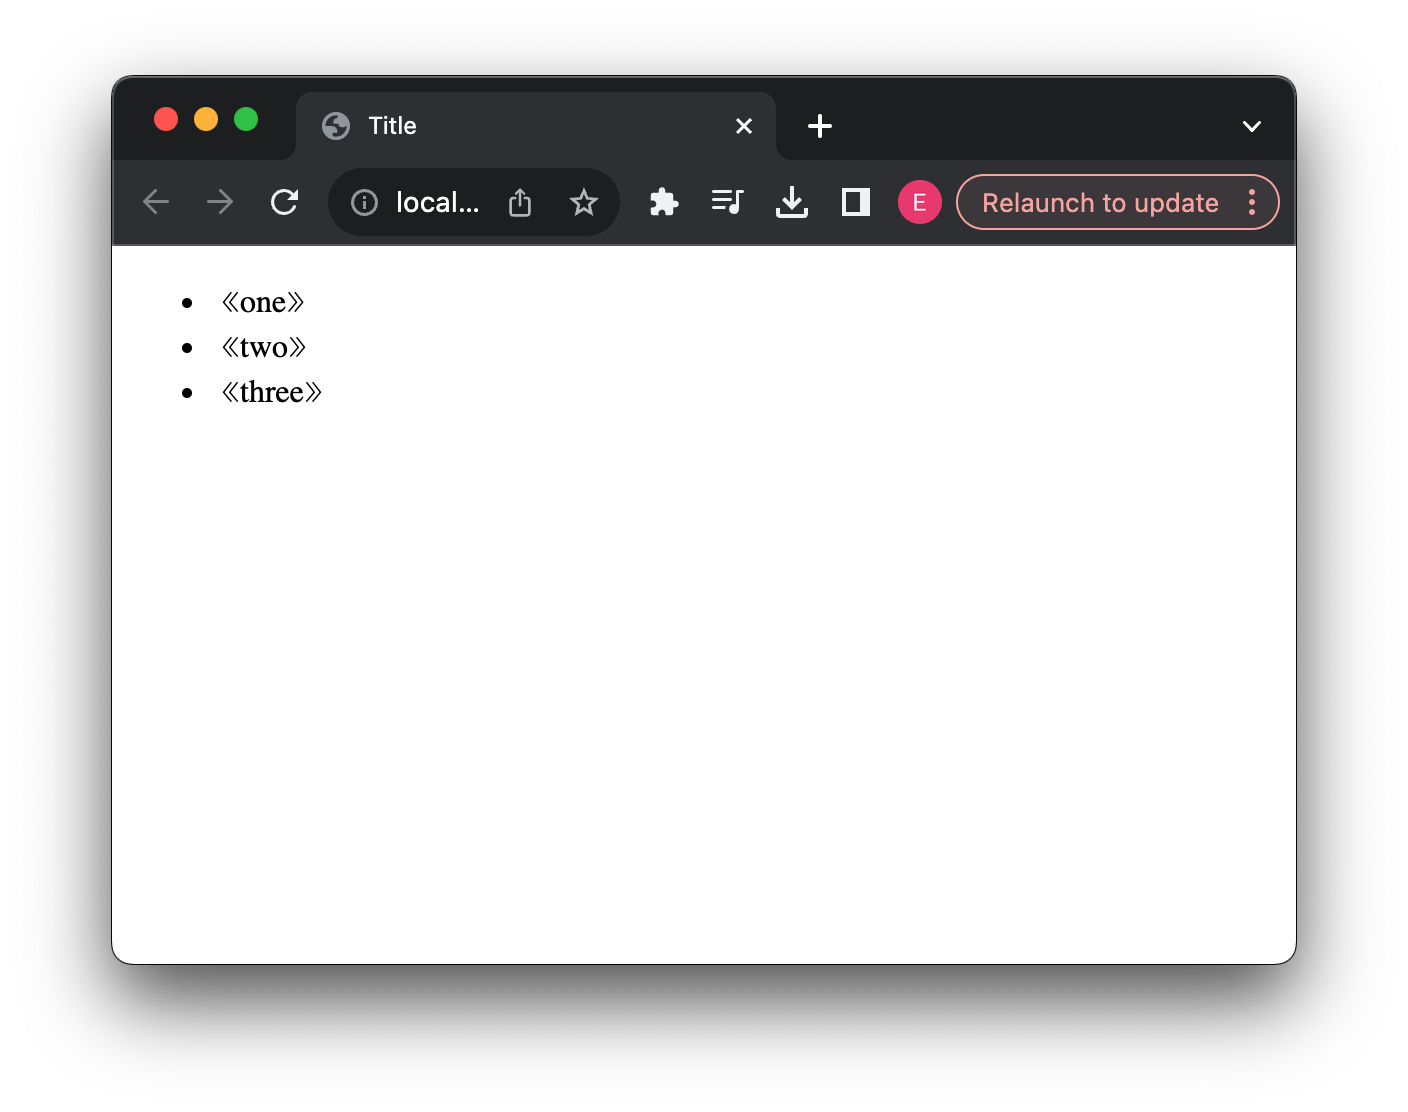Open the three-dot Chrome menu
Image resolution: width=1408 pixels, height=1112 pixels.
[x=1252, y=202]
